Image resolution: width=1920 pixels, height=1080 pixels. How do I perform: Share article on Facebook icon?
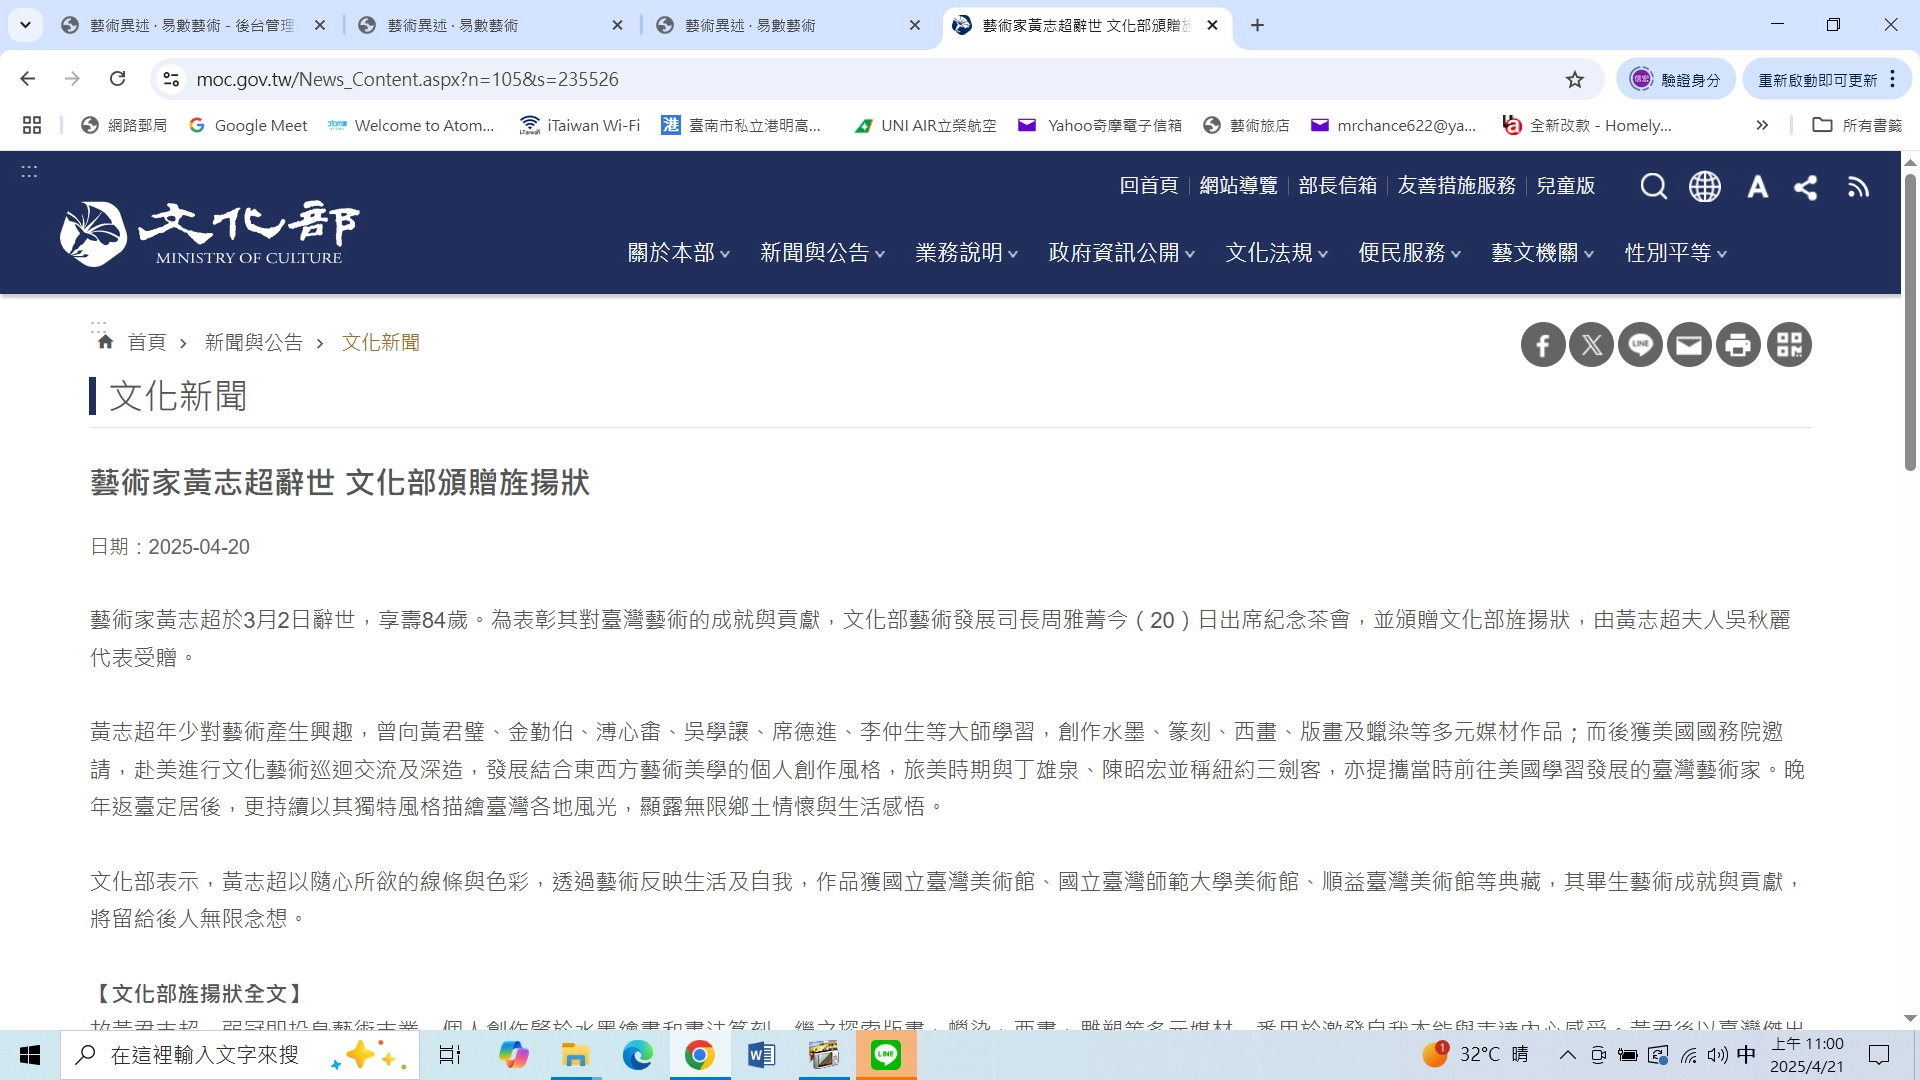1543,345
